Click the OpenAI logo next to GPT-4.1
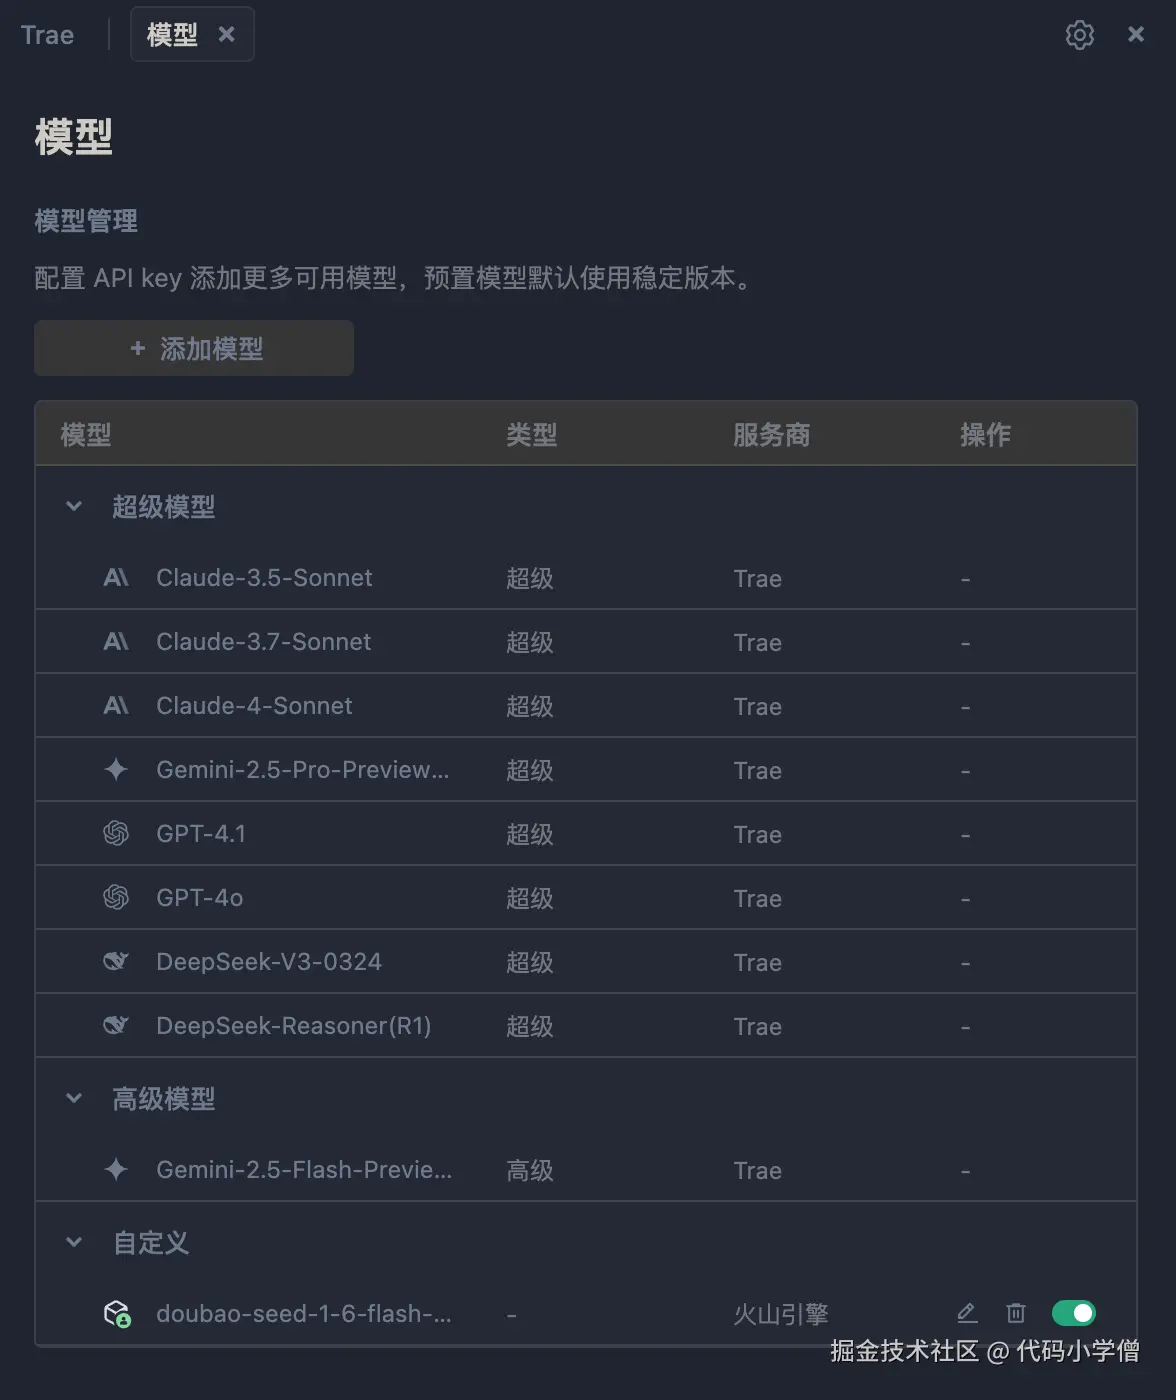 [x=116, y=834]
